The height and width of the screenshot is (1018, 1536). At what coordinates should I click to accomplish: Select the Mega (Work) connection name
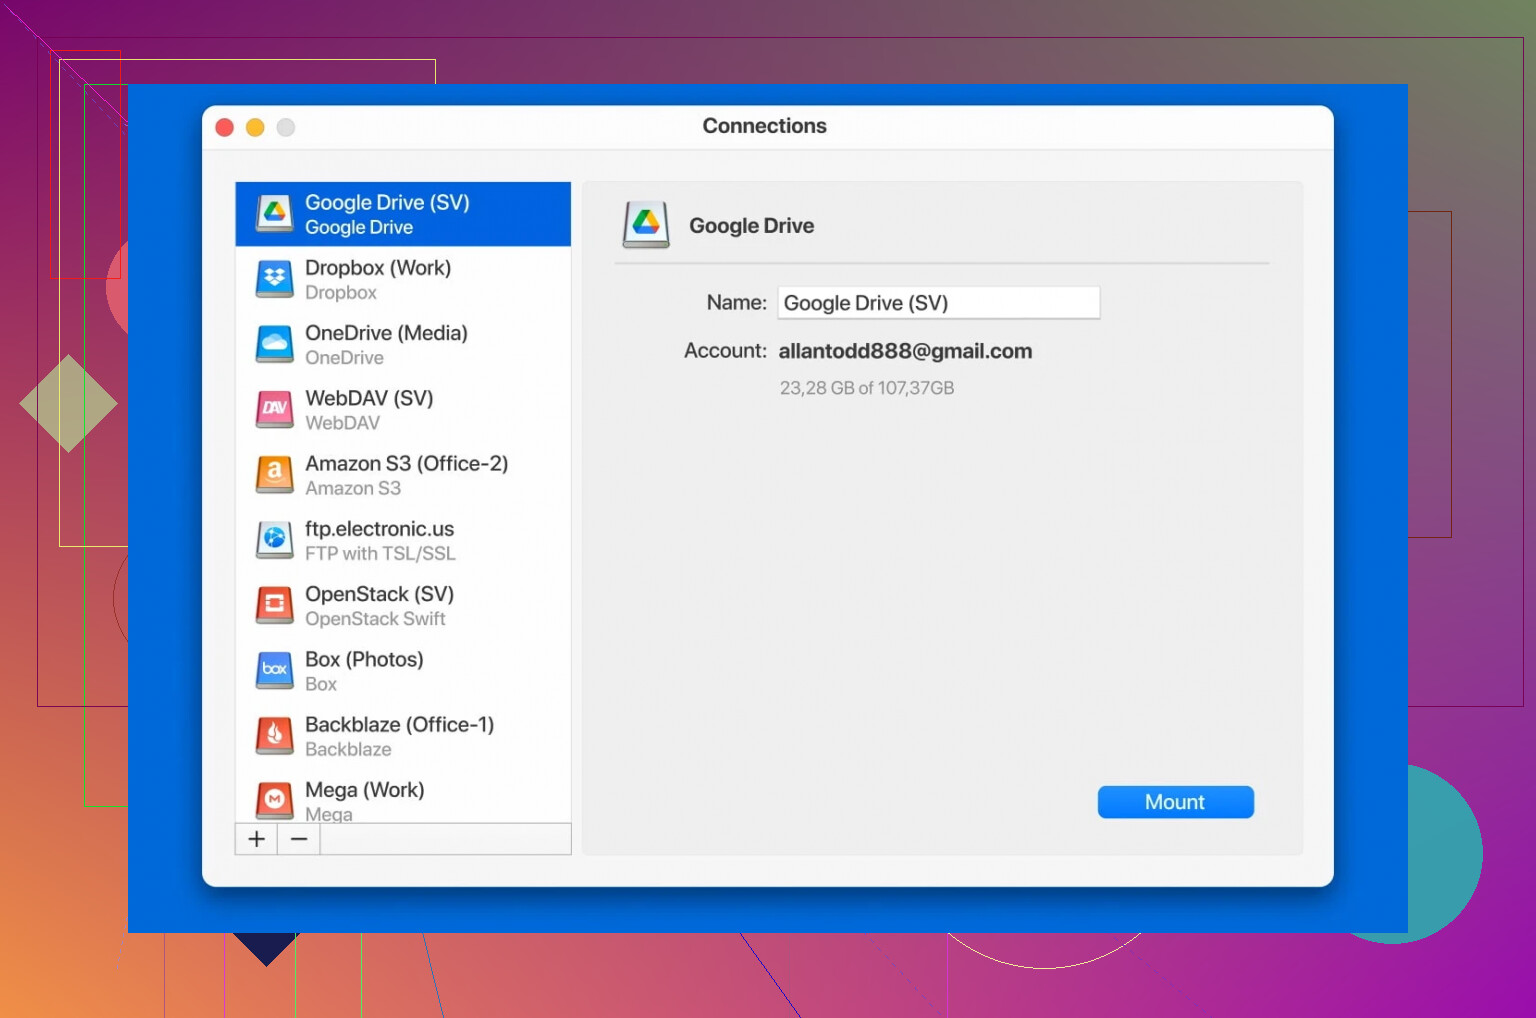click(x=364, y=790)
